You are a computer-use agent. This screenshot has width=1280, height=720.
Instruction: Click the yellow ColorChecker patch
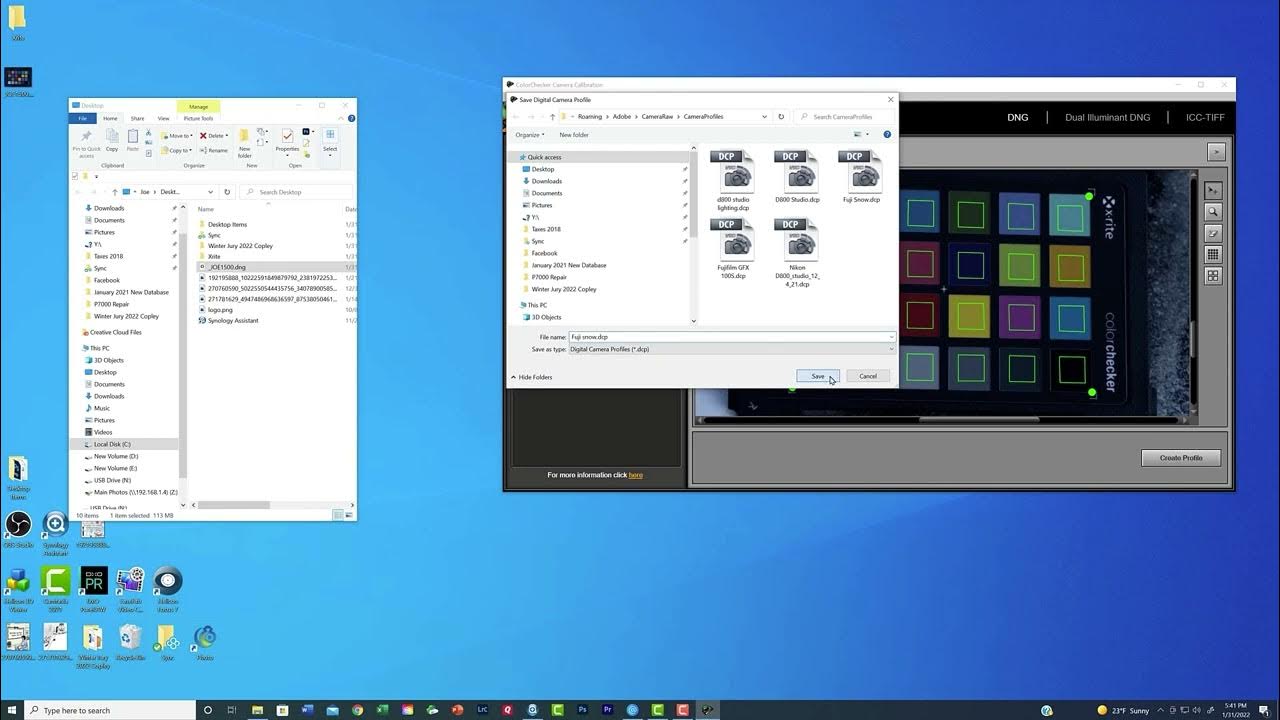[969, 317]
